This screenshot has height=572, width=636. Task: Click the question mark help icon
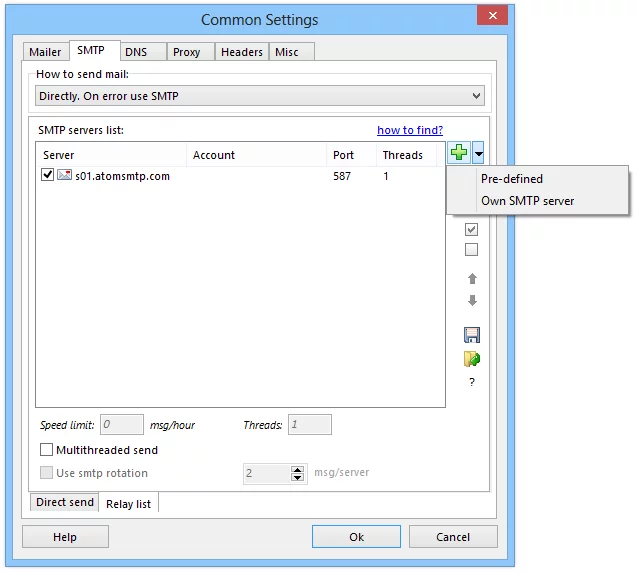[472, 382]
